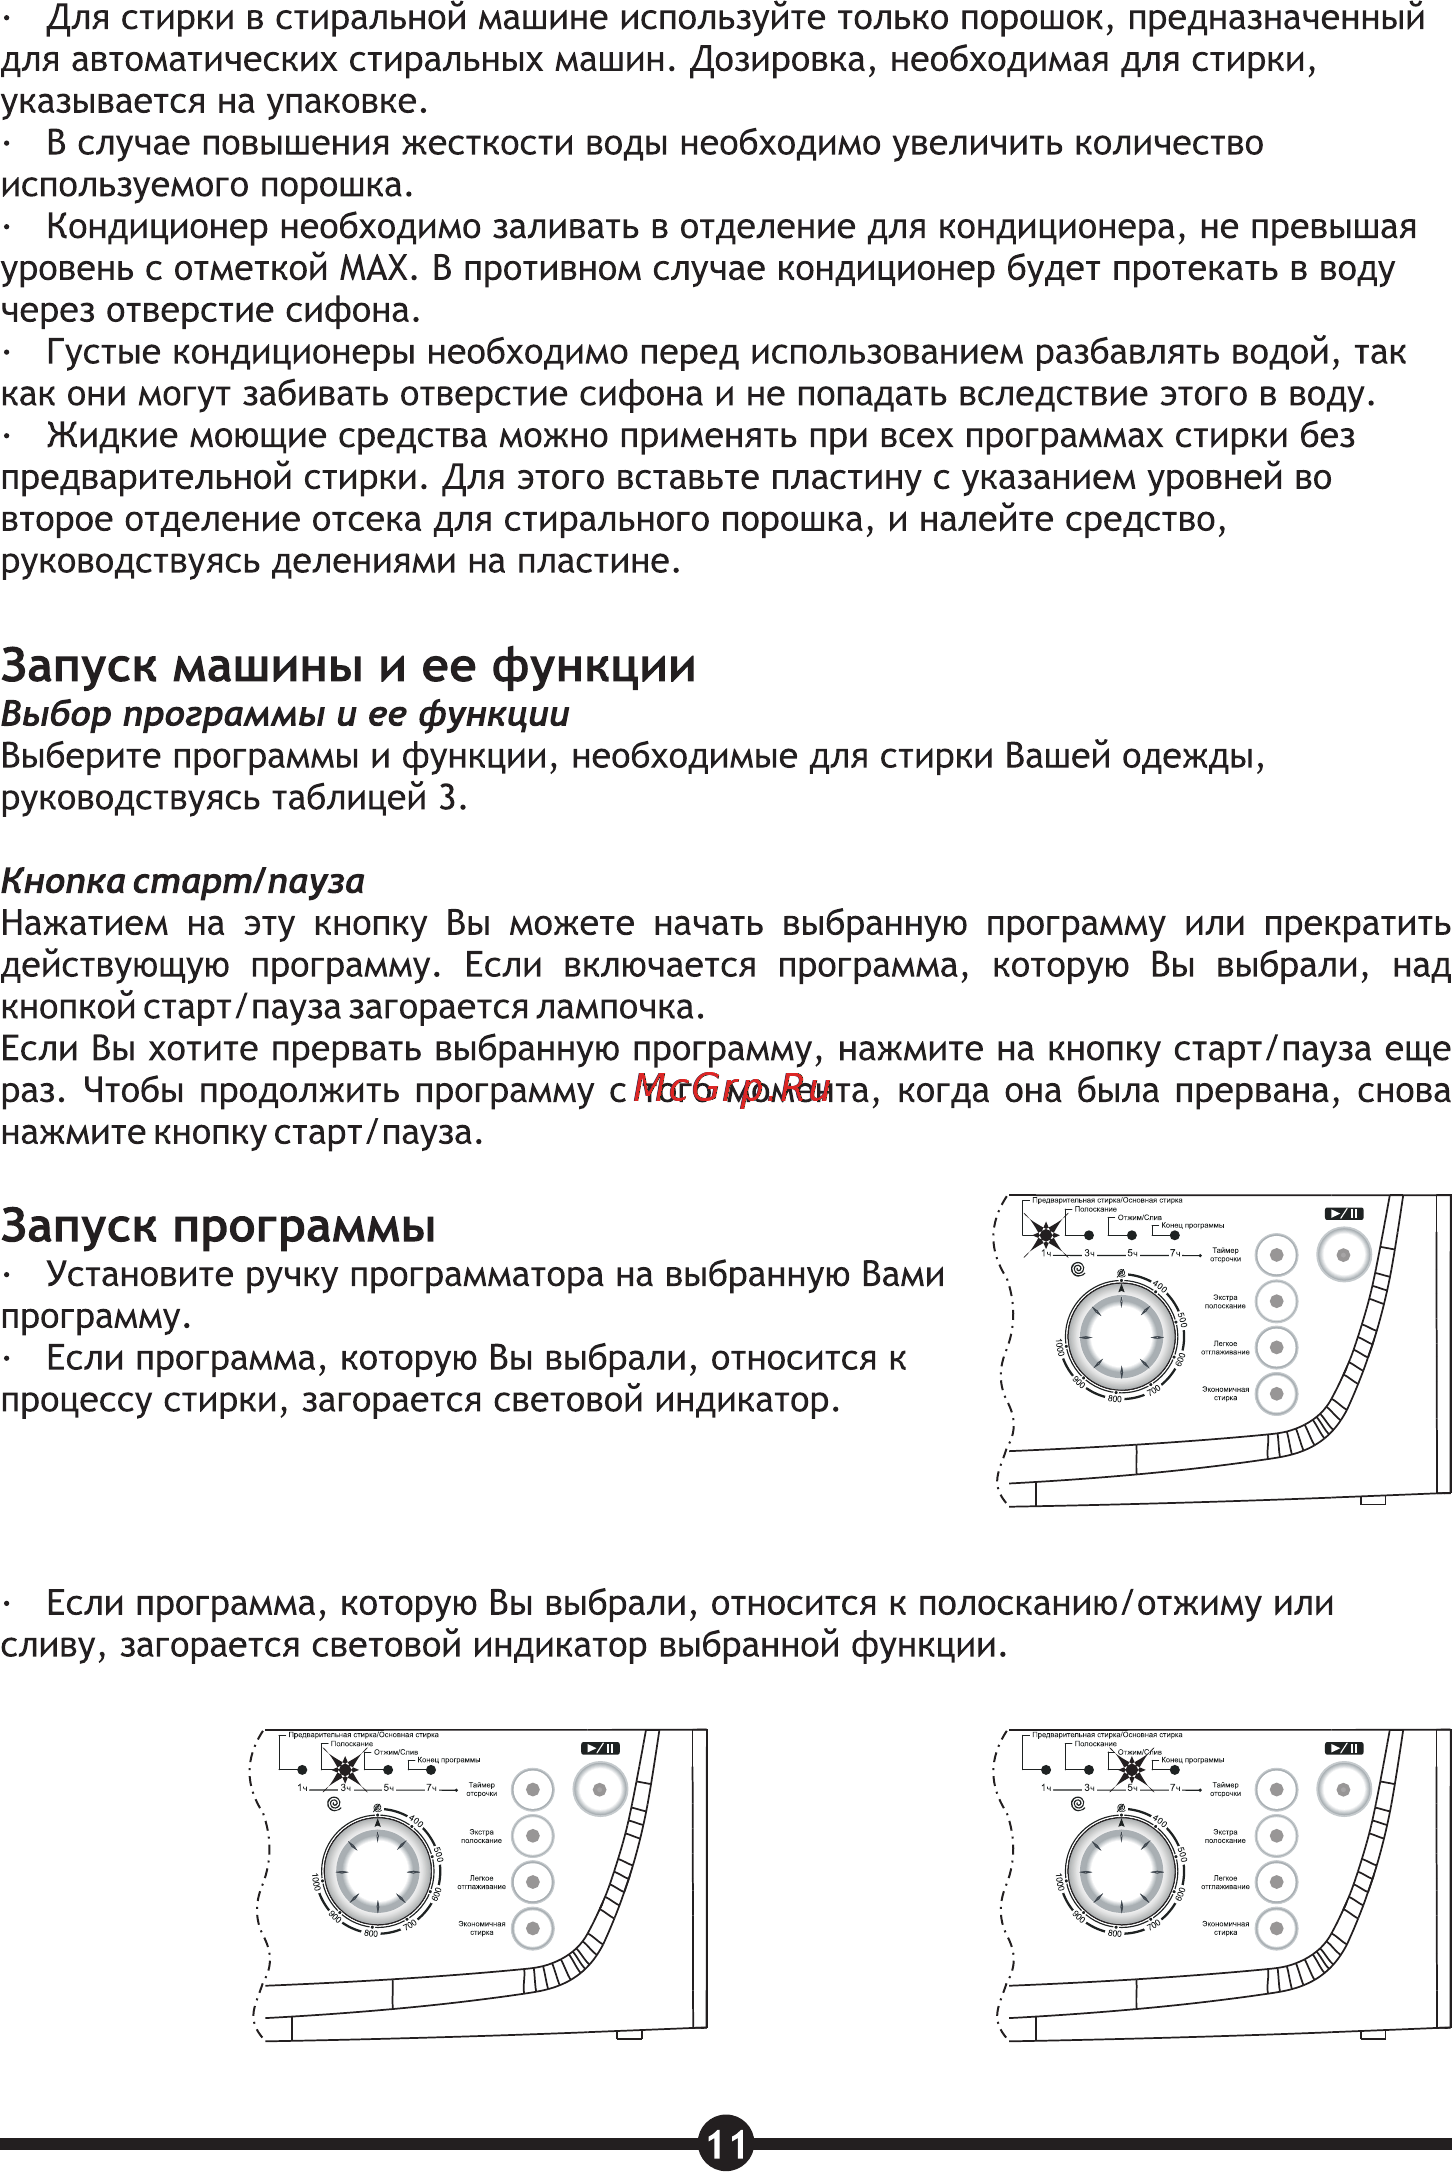The width and height of the screenshot is (1452, 2172).
Task: Click start/pause round button in Отжим/Слив-lit diagram
Action: pyautogui.click(x=1344, y=1790)
